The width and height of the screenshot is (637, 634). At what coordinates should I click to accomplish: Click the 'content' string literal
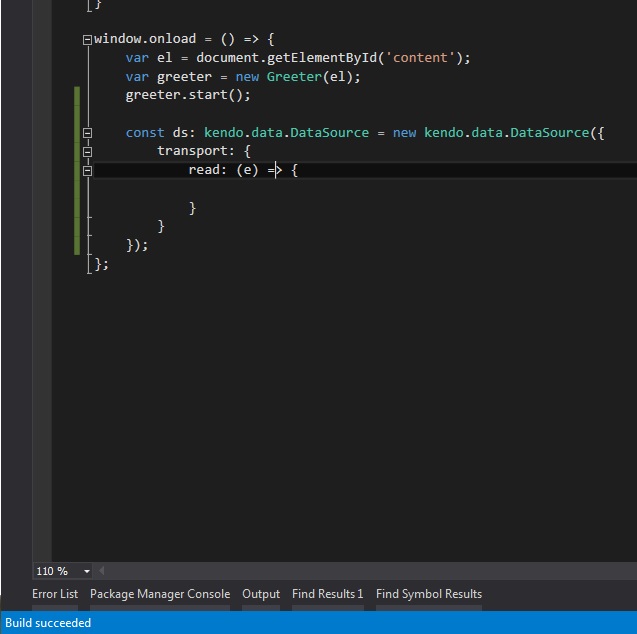[x=420, y=58]
